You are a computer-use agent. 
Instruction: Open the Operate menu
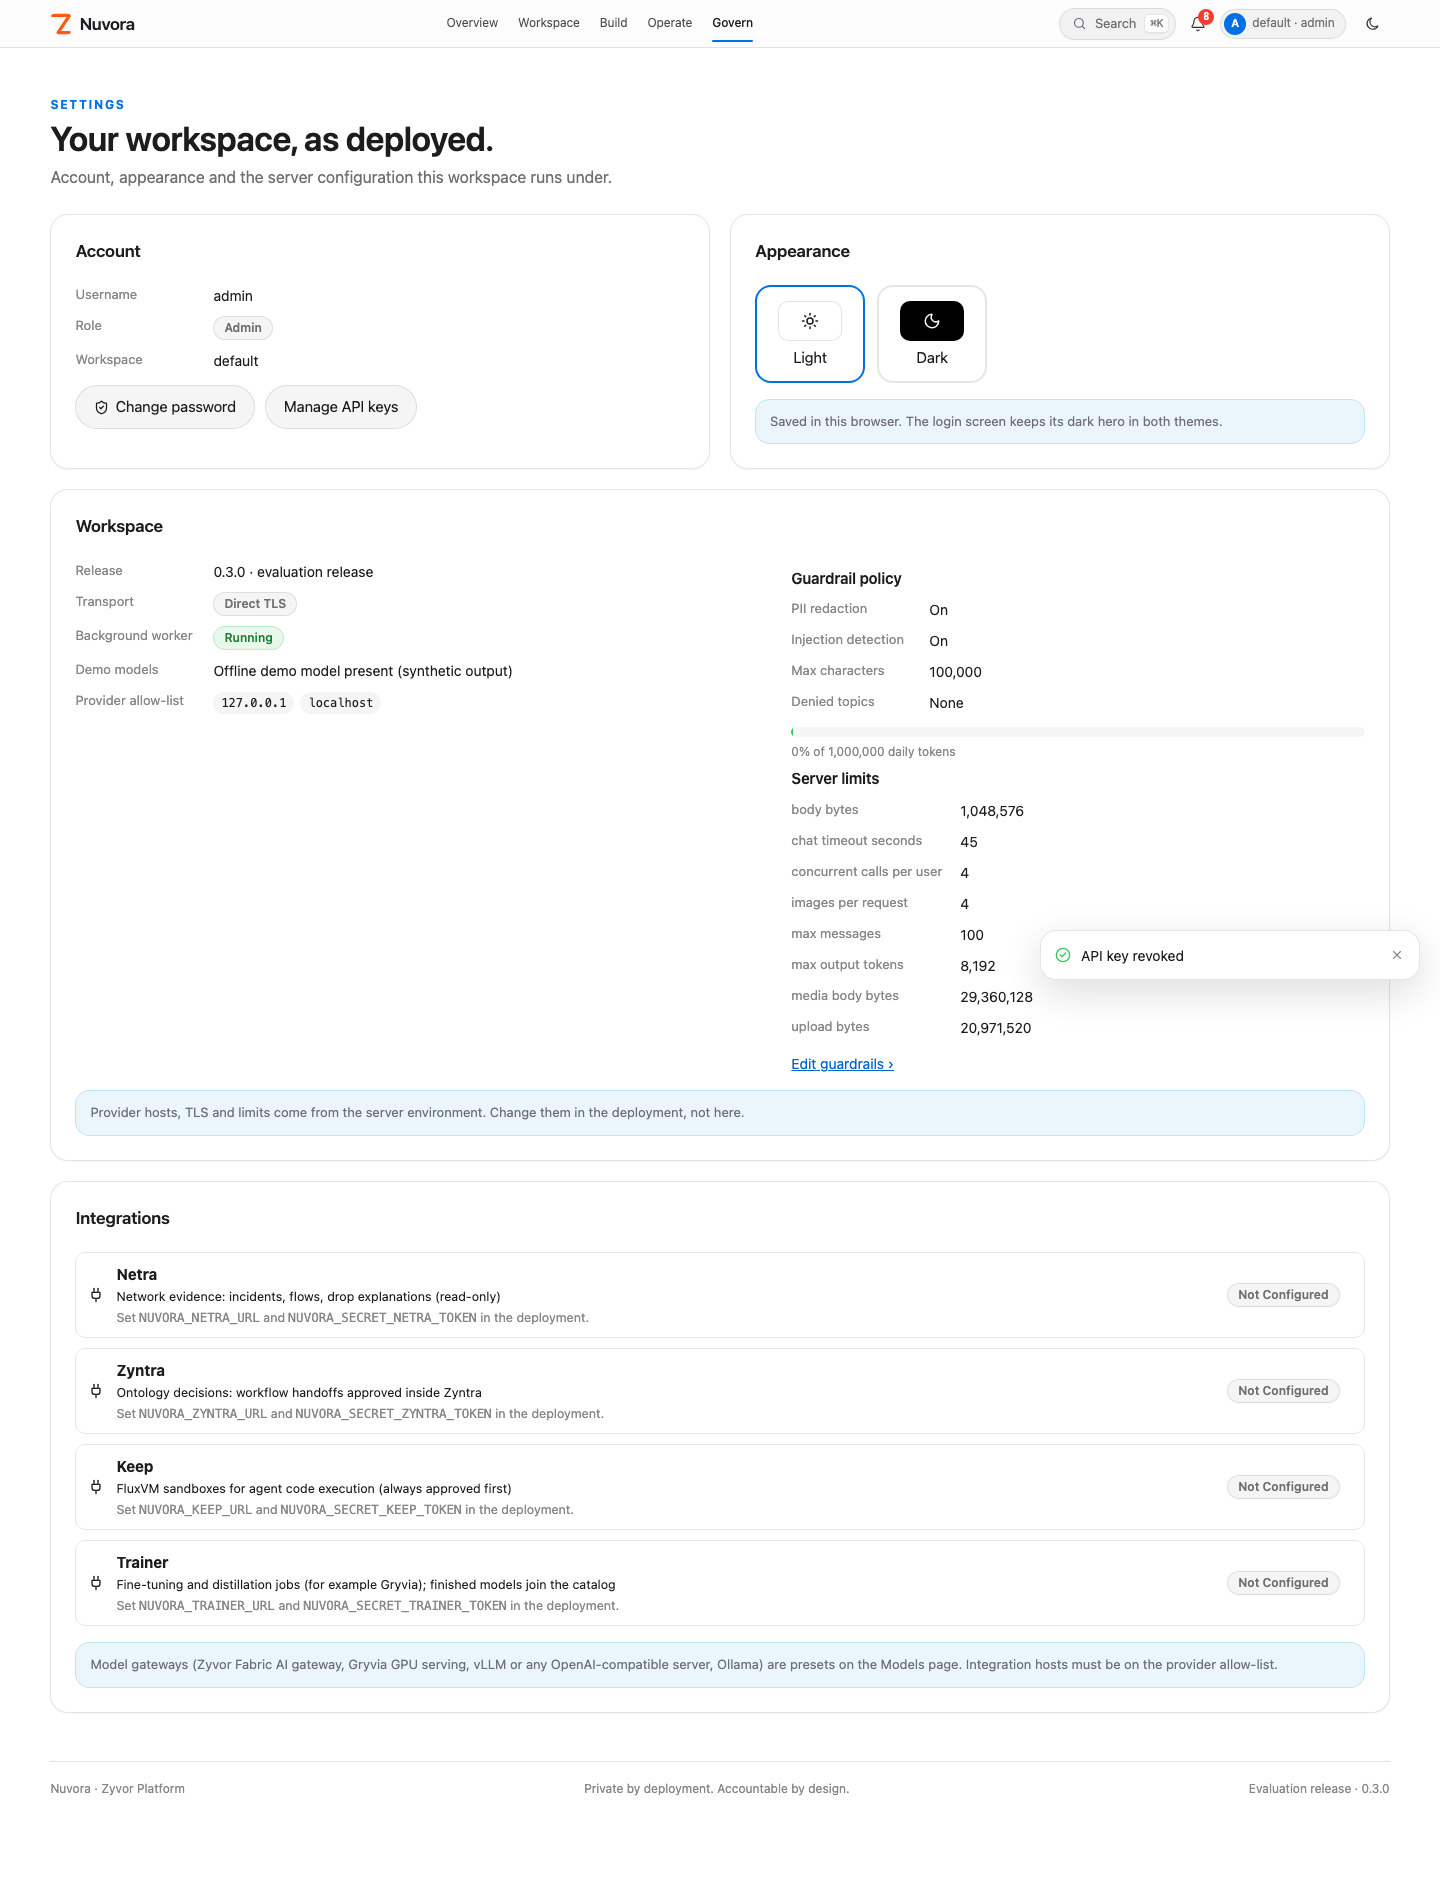tap(670, 23)
